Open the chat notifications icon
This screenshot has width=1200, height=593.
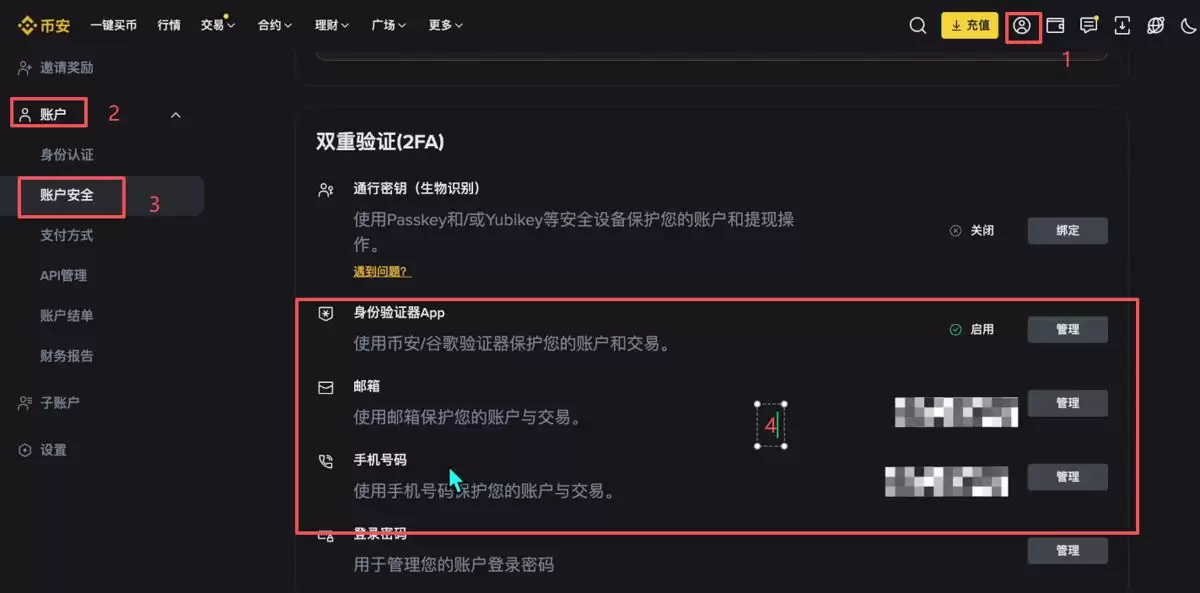tap(1089, 26)
